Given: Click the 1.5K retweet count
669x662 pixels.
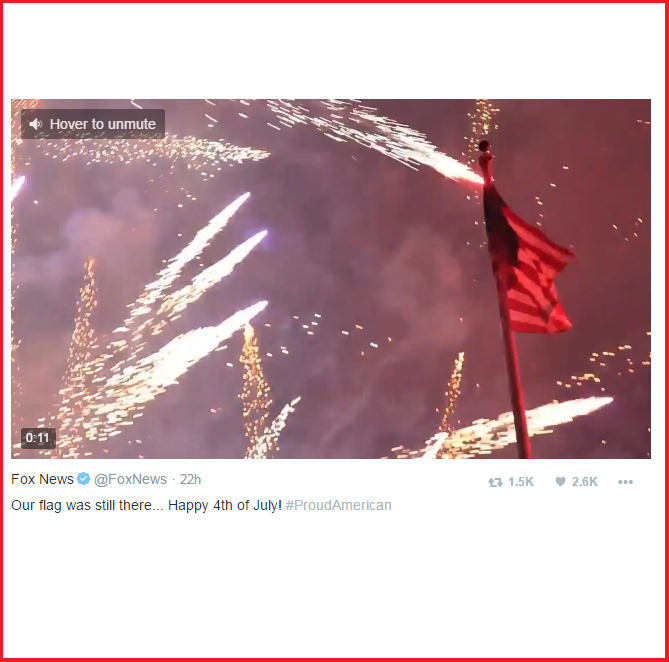Looking at the screenshot, I should pyautogui.click(x=521, y=482).
